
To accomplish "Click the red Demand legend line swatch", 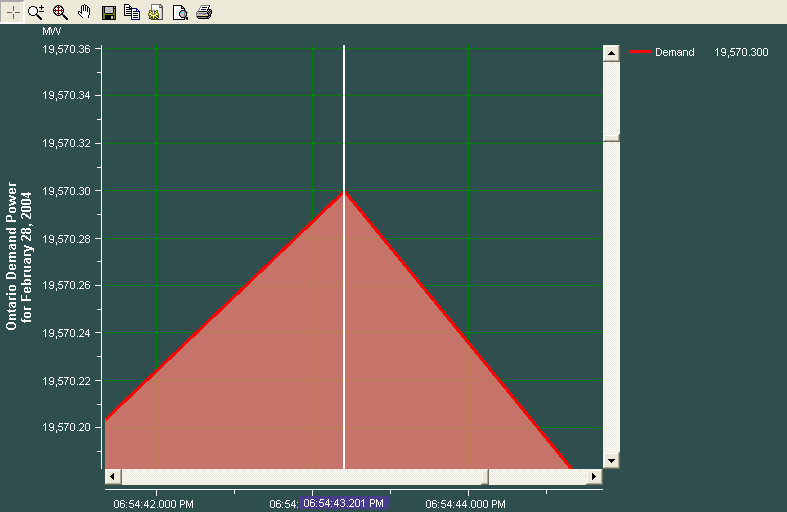I will coord(640,52).
